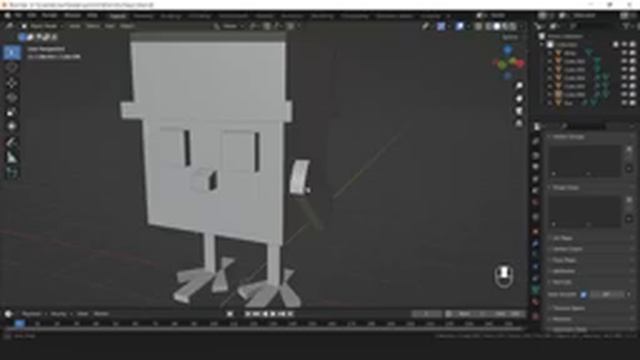Image resolution: width=640 pixels, height=360 pixels.
Task: Switch to Wireframe viewport shading
Action: click(488, 26)
